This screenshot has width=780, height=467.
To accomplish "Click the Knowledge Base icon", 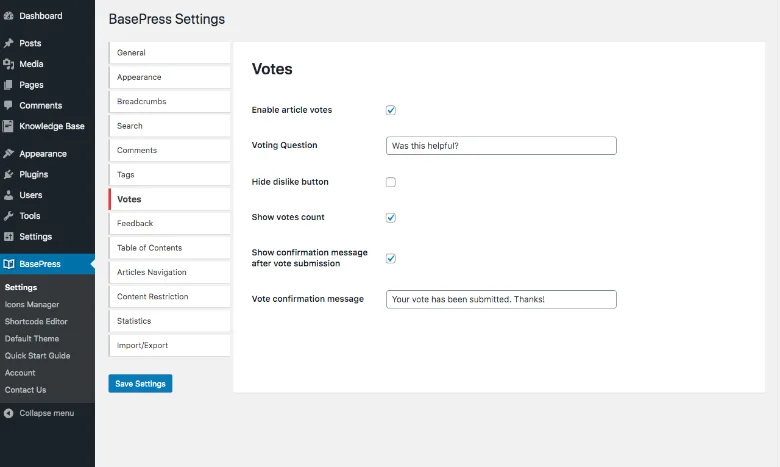I will tap(7, 126).
